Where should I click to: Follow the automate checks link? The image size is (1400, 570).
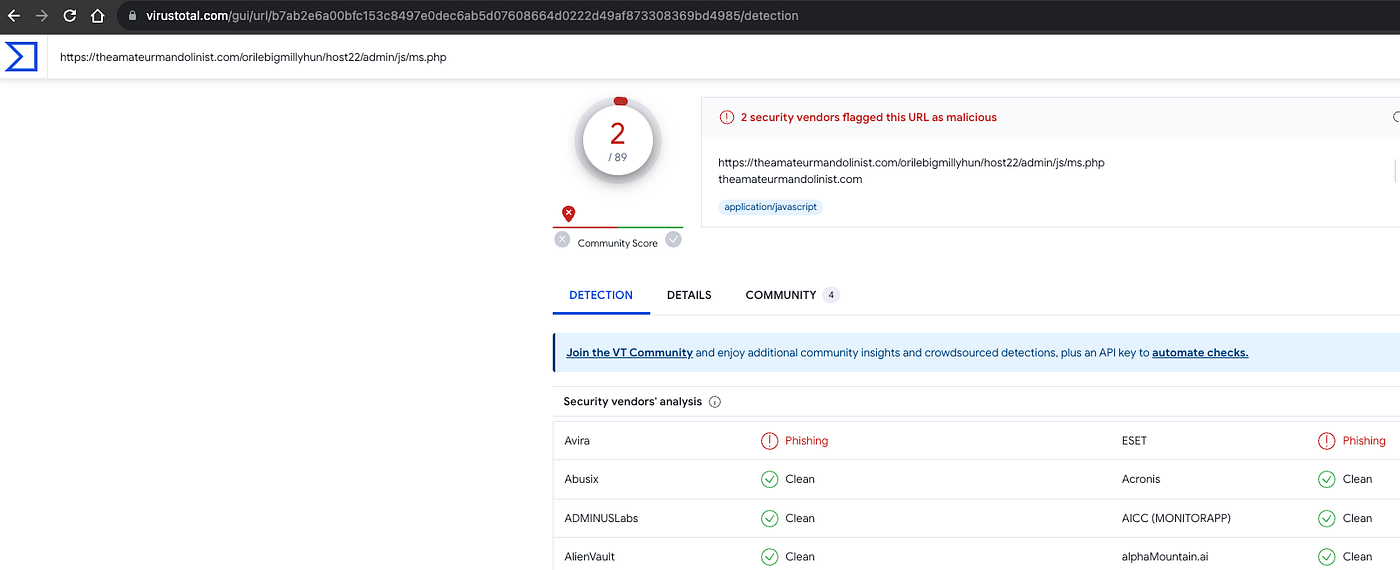click(1200, 353)
